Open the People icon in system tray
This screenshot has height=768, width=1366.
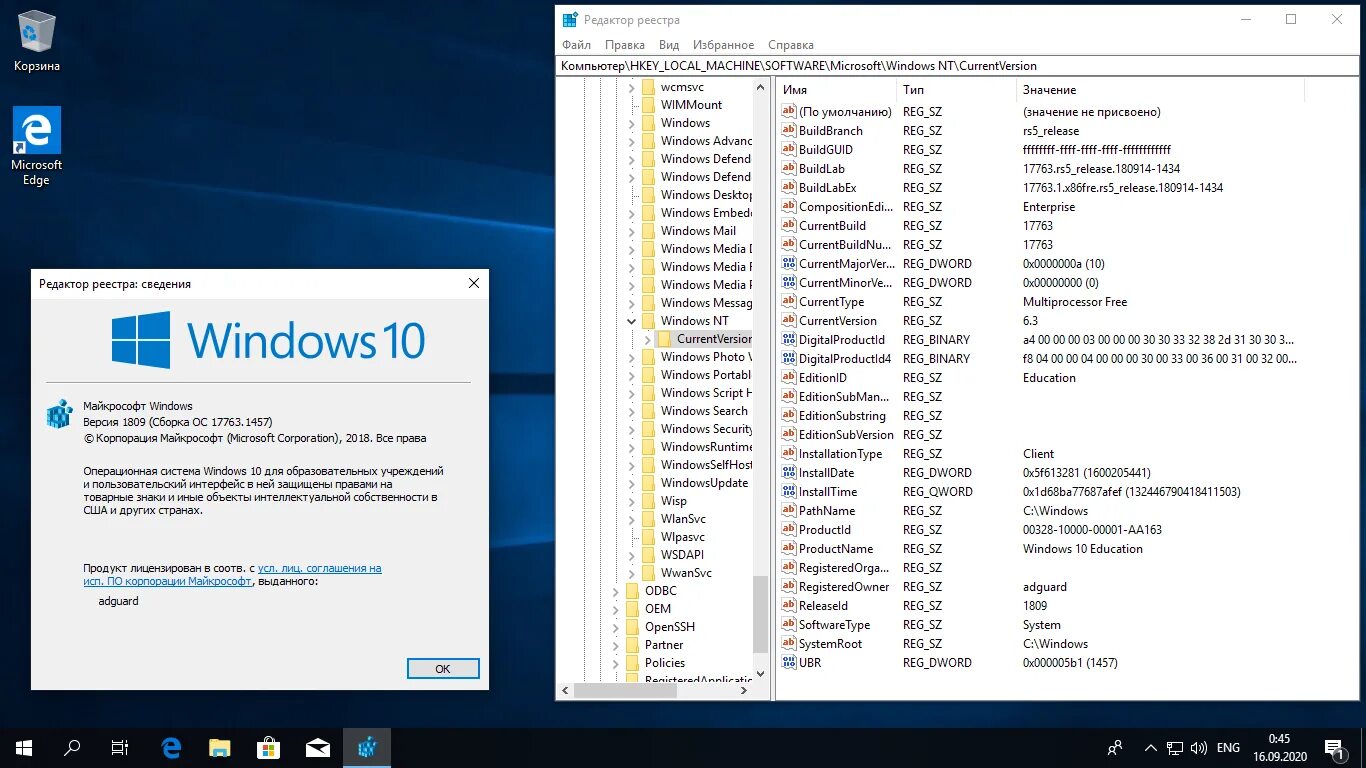click(x=1115, y=747)
